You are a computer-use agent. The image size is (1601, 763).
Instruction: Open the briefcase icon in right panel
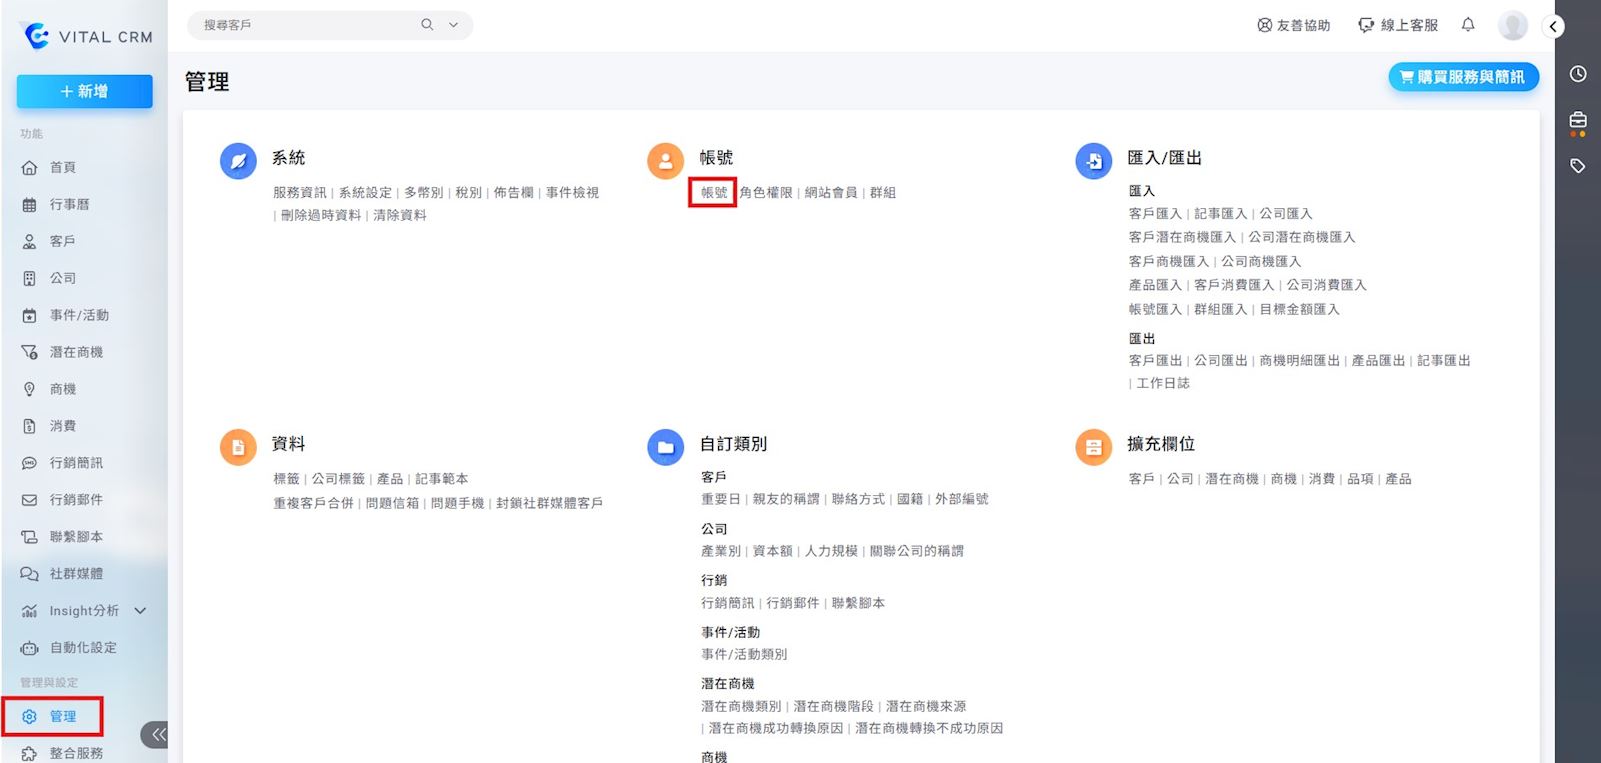point(1578,121)
